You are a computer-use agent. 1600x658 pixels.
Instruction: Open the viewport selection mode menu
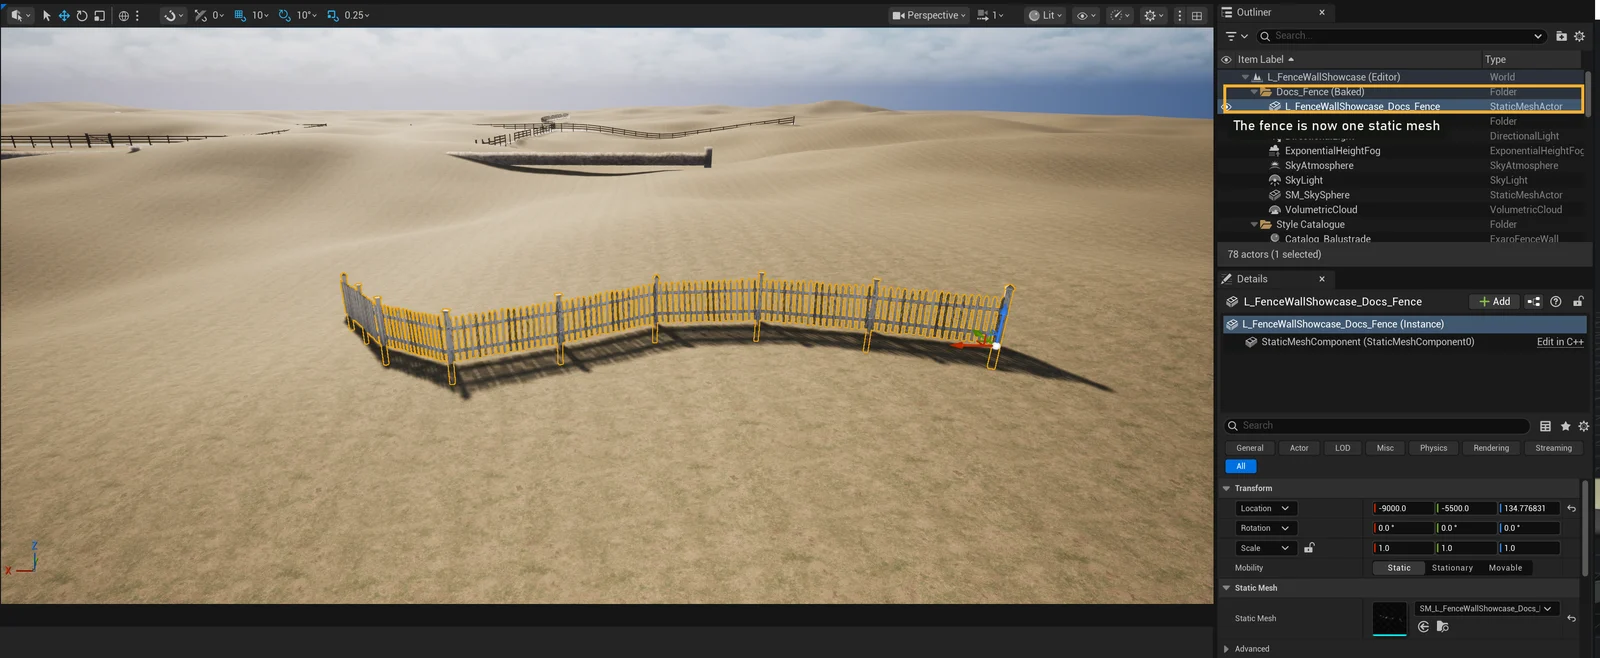point(19,15)
